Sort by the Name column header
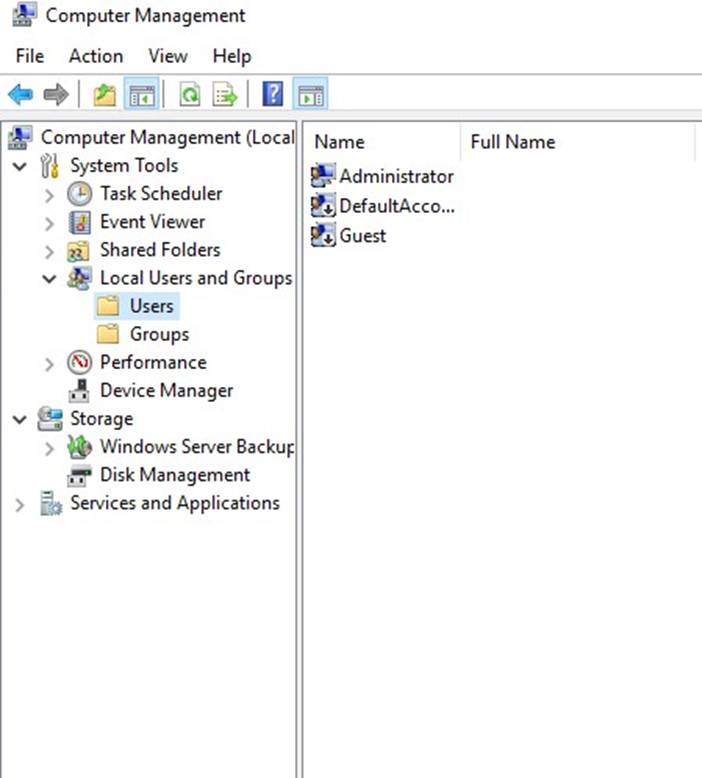This screenshot has width=702, height=778. [x=382, y=142]
